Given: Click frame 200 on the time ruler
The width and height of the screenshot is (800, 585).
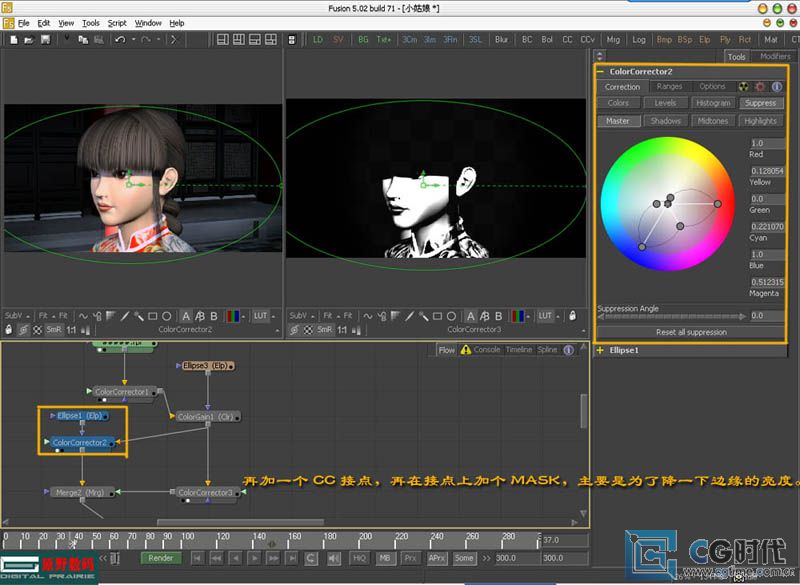Looking at the screenshot, I should (360, 542).
